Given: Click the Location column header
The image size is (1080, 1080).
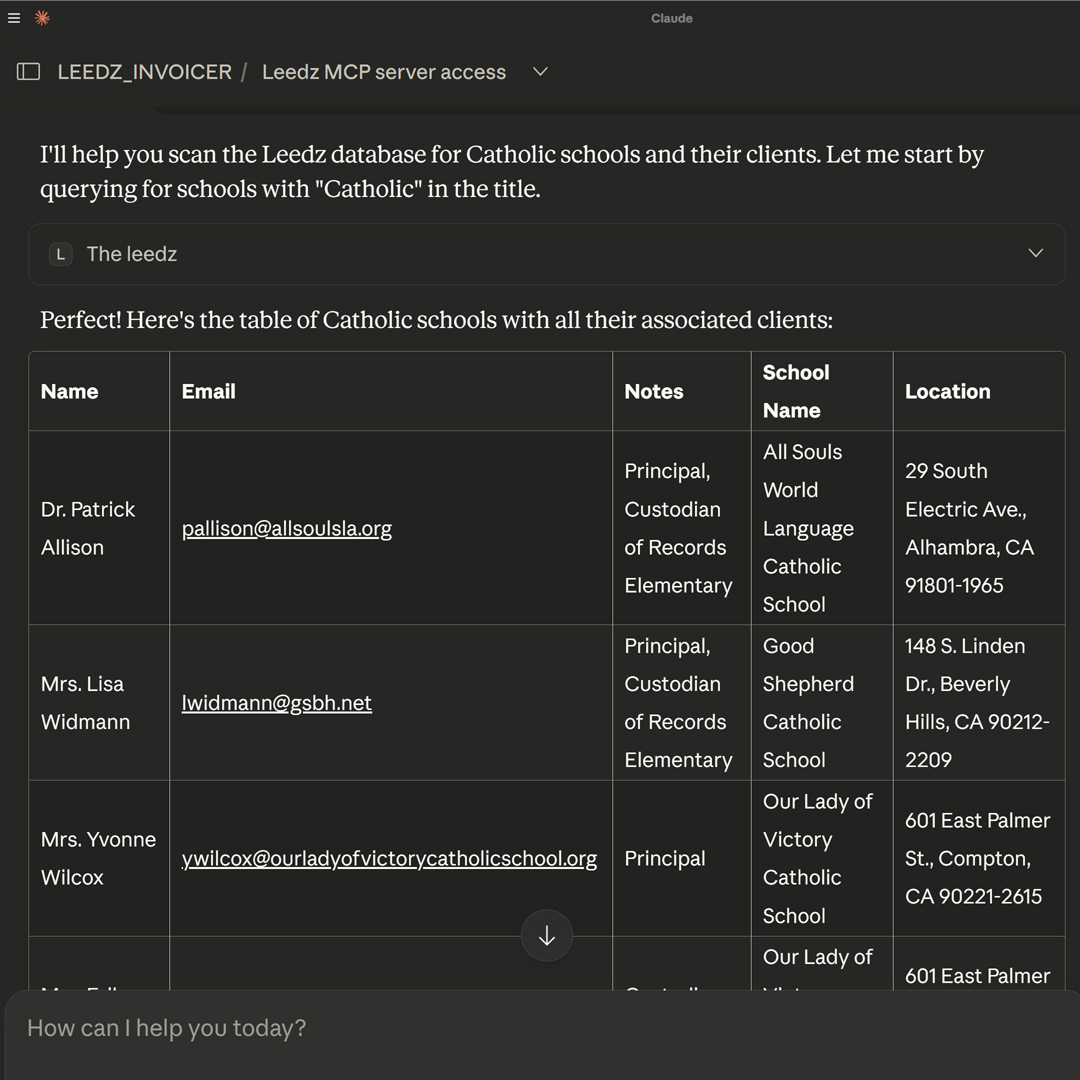Looking at the screenshot, I should [947, 392].
